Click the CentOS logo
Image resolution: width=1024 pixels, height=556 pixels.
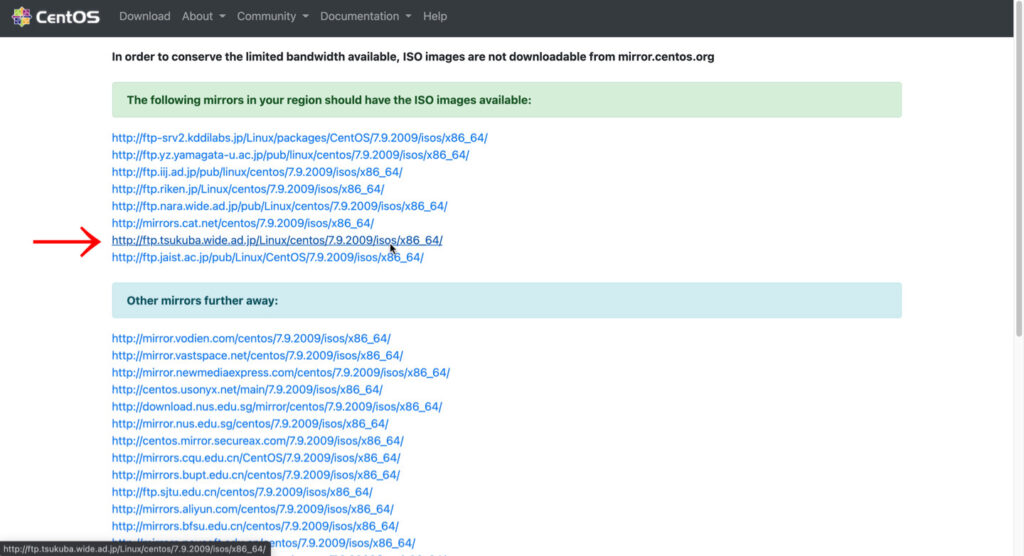point(56,16)
